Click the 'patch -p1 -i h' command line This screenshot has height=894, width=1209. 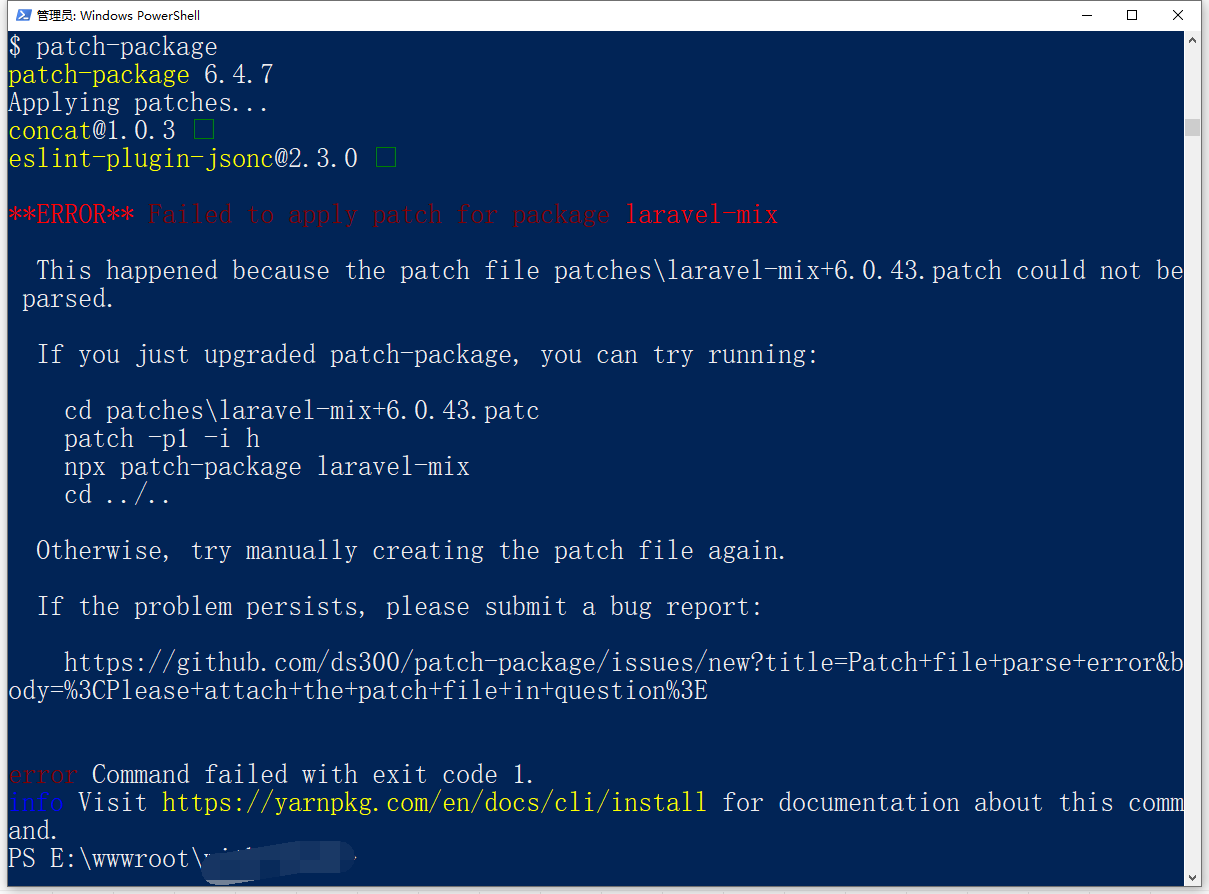tap(162, 439)
